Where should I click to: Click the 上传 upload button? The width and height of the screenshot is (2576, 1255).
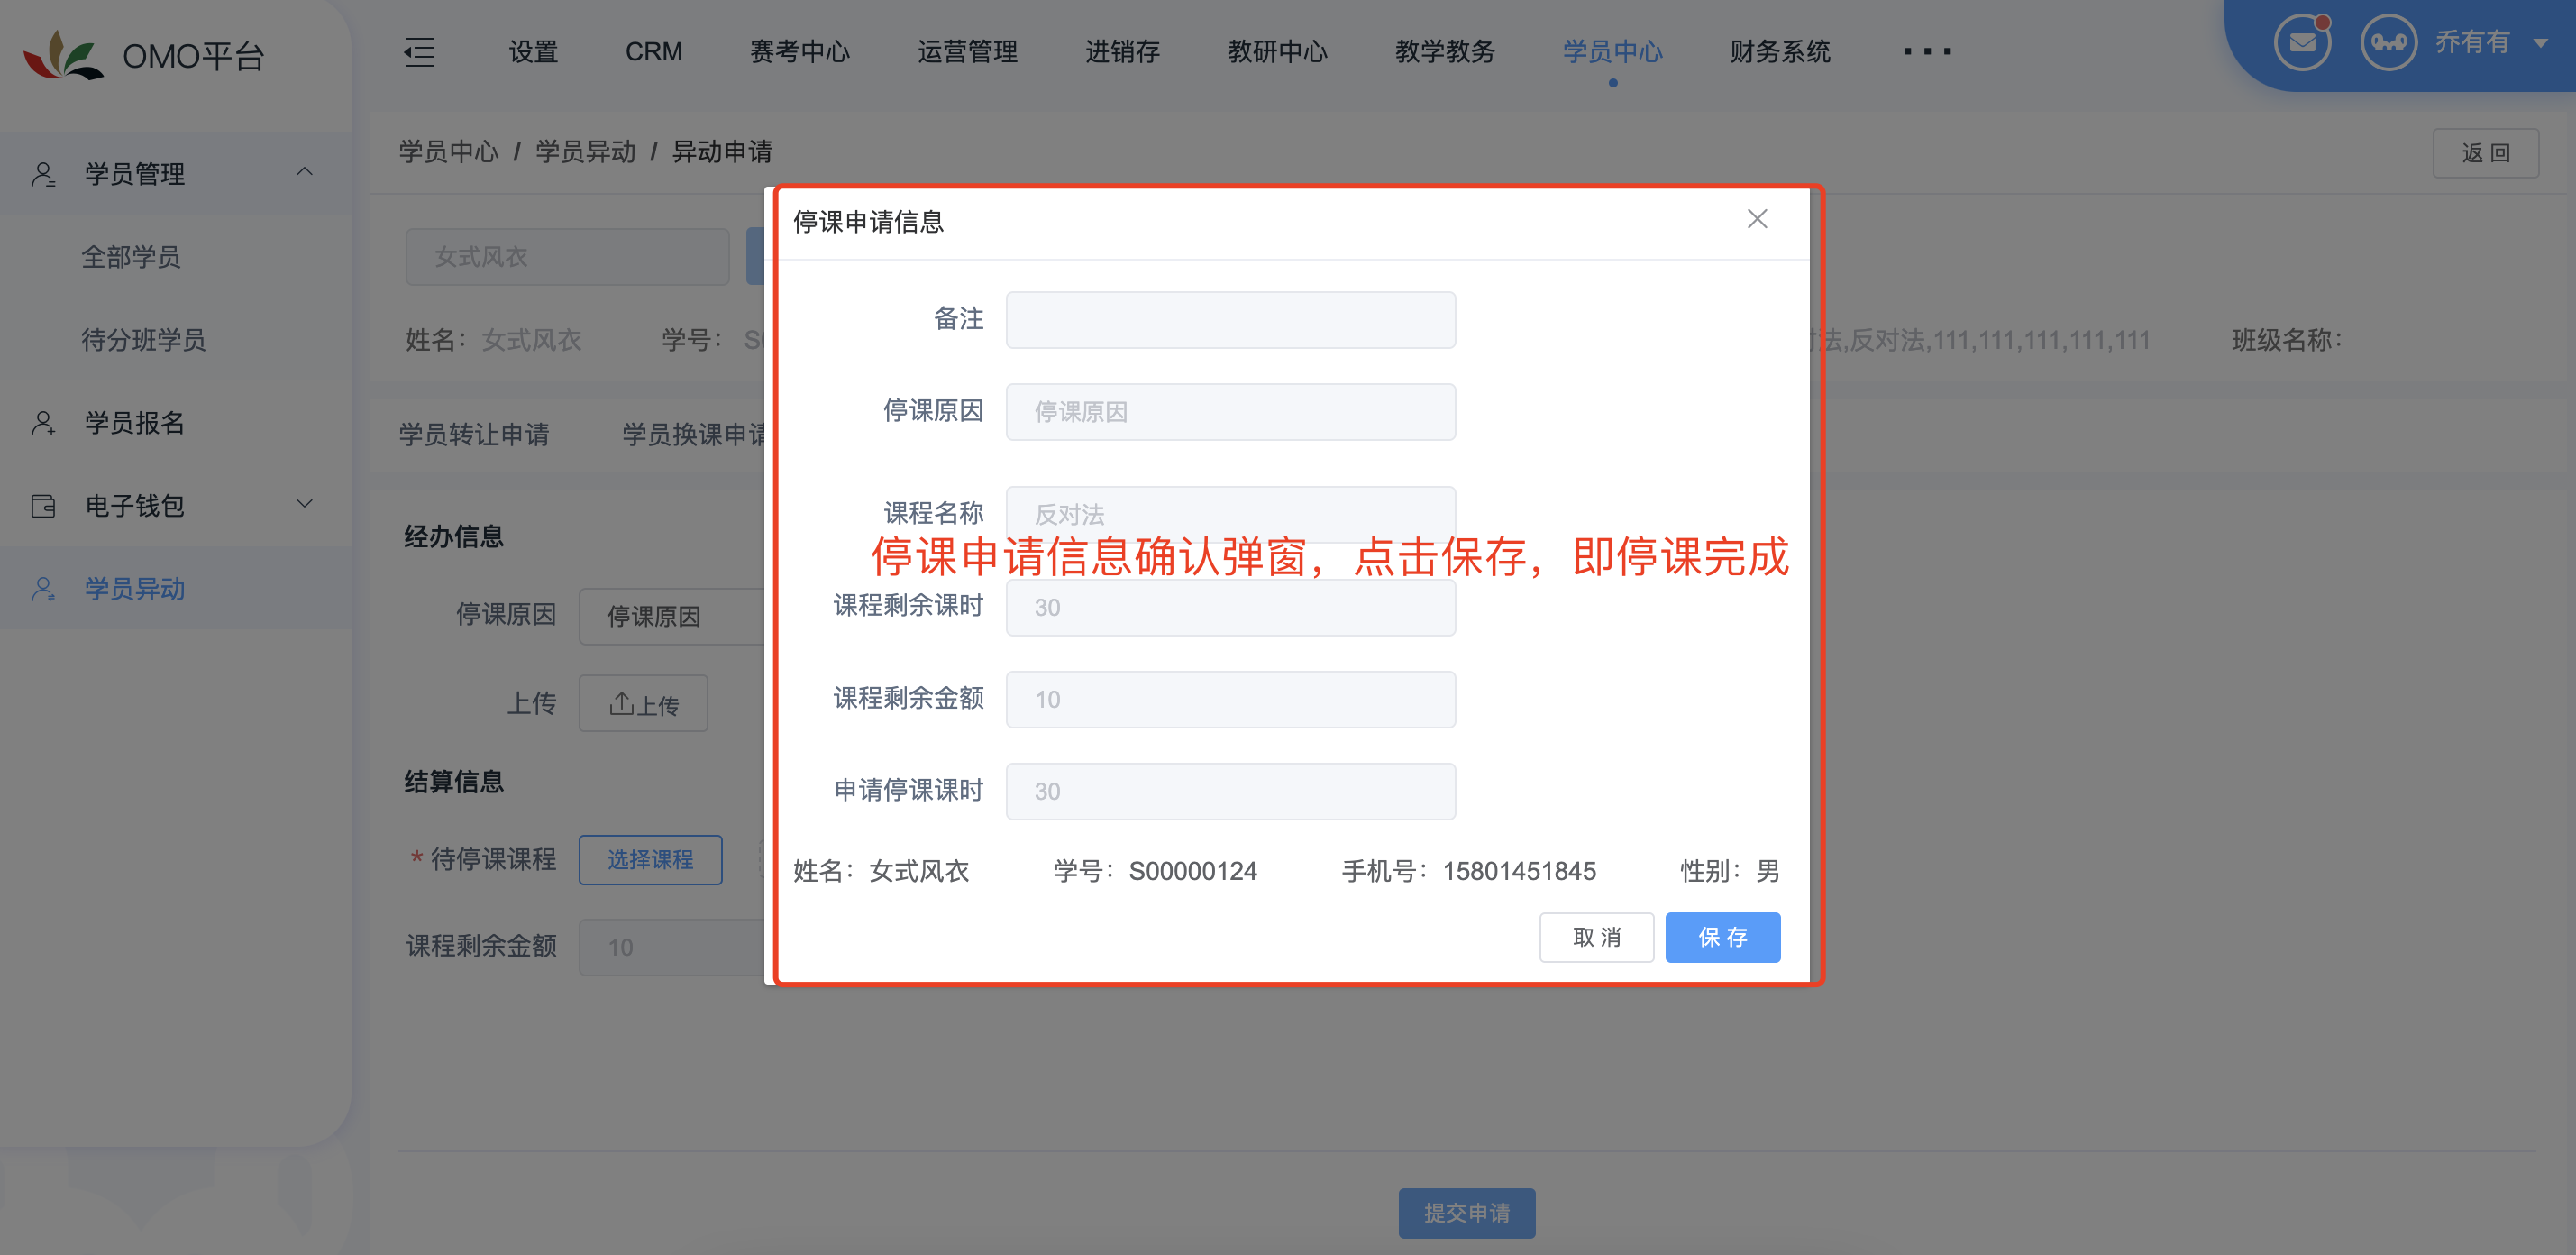click(643, 703)
